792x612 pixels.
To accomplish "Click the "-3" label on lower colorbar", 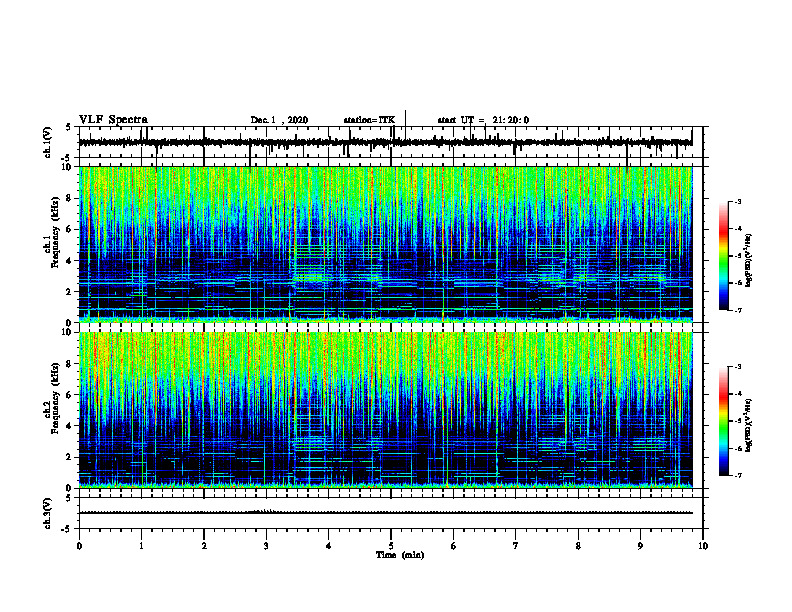I will (738, 367).
